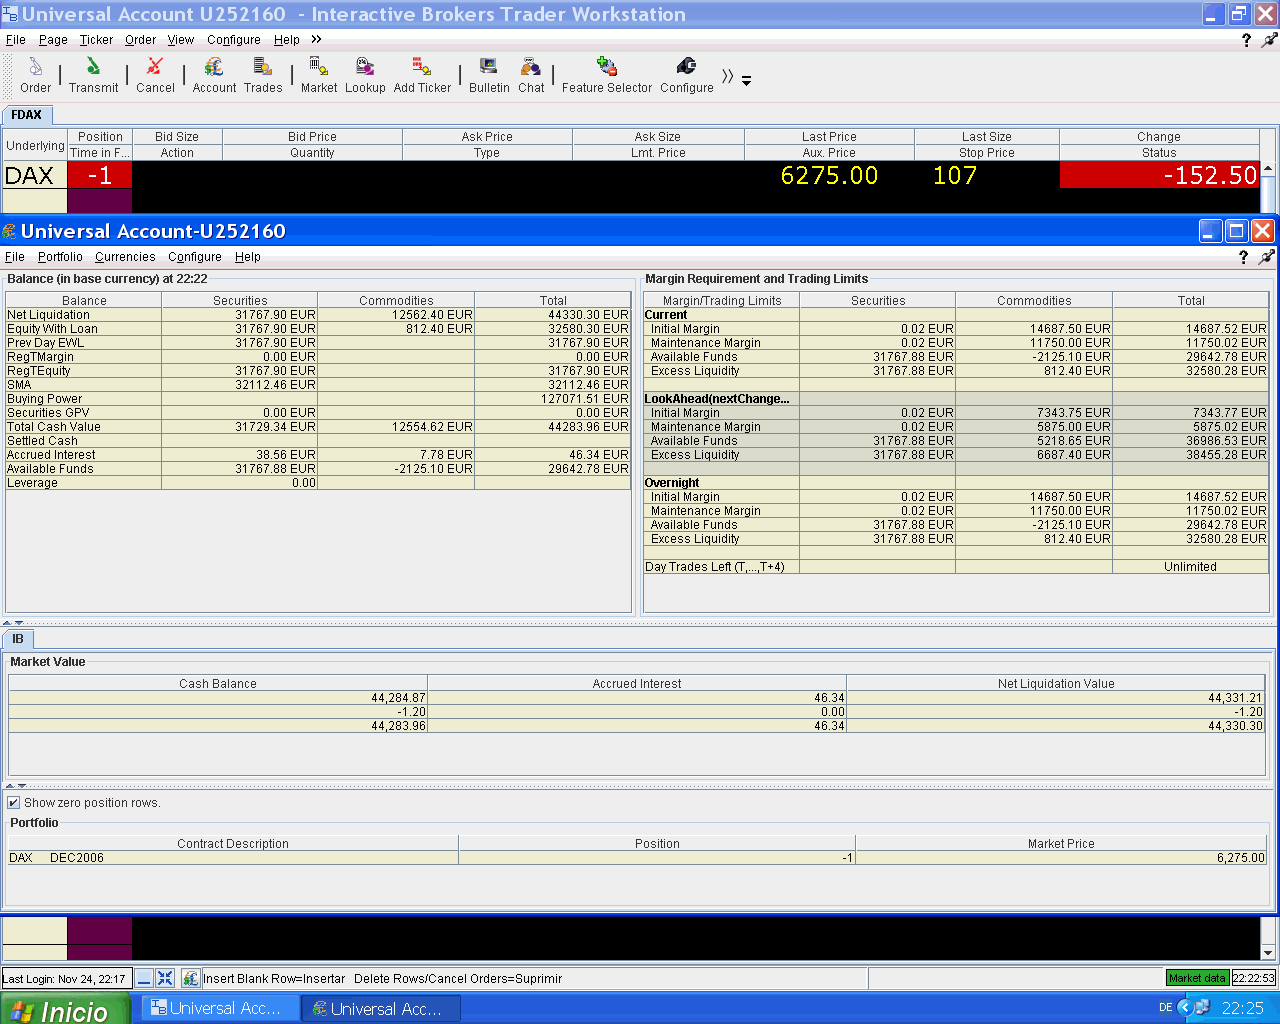Image resolution: width=1280 pixels, height=1024 pixels.
Task: Open the Help menu in Account window
Action: point(248,257)
